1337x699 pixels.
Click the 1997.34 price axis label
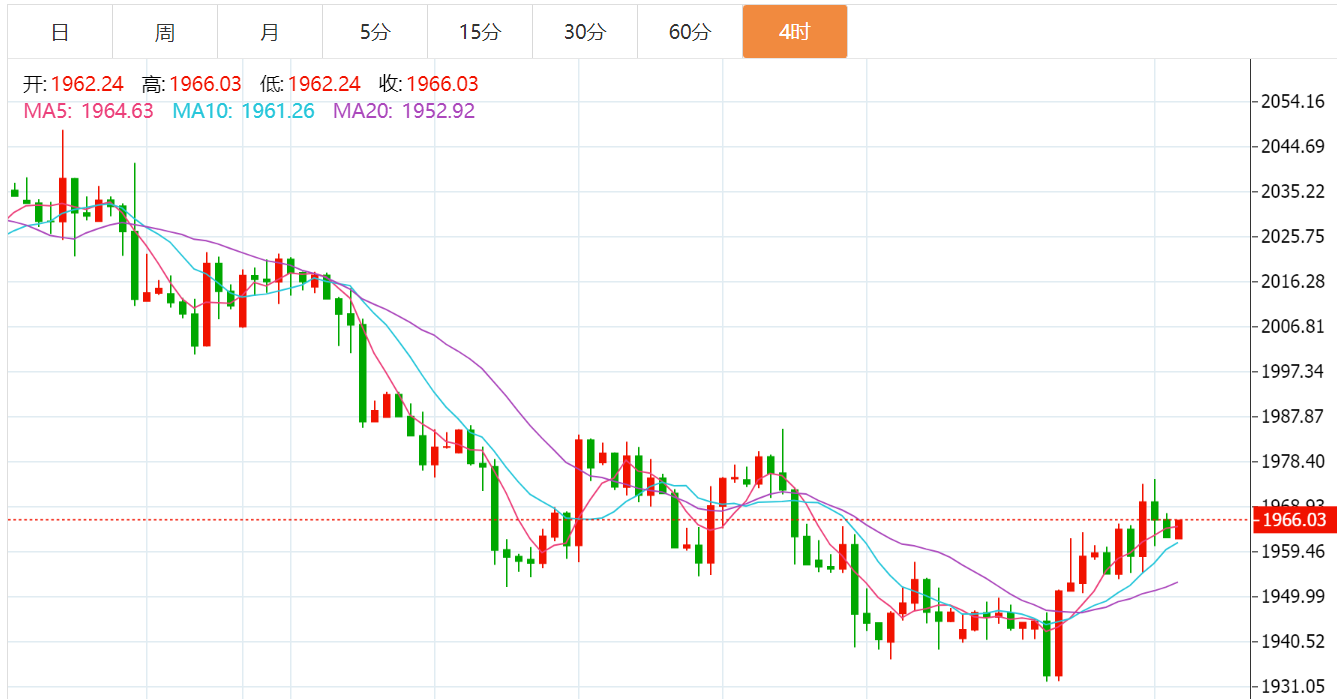click(1294, 371)
